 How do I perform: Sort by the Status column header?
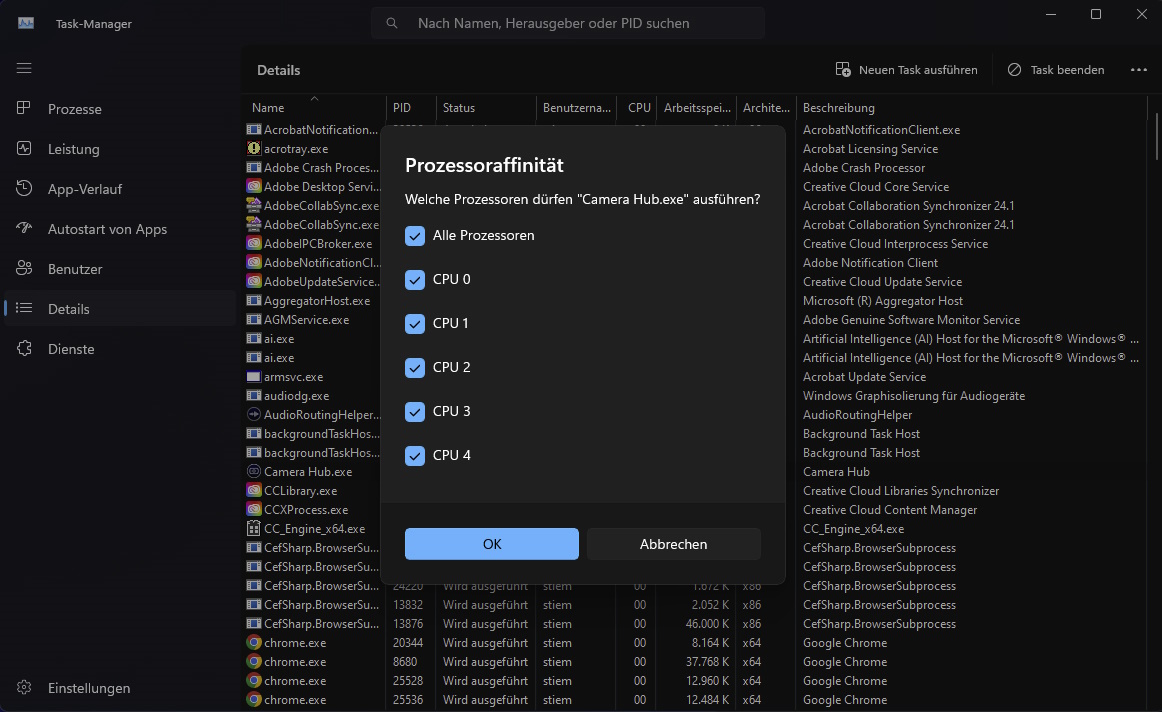(485, 107)
